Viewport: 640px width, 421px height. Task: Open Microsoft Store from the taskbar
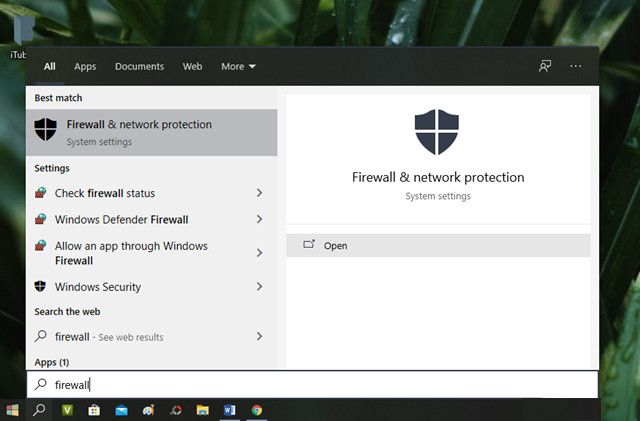(x=94, y=410)
